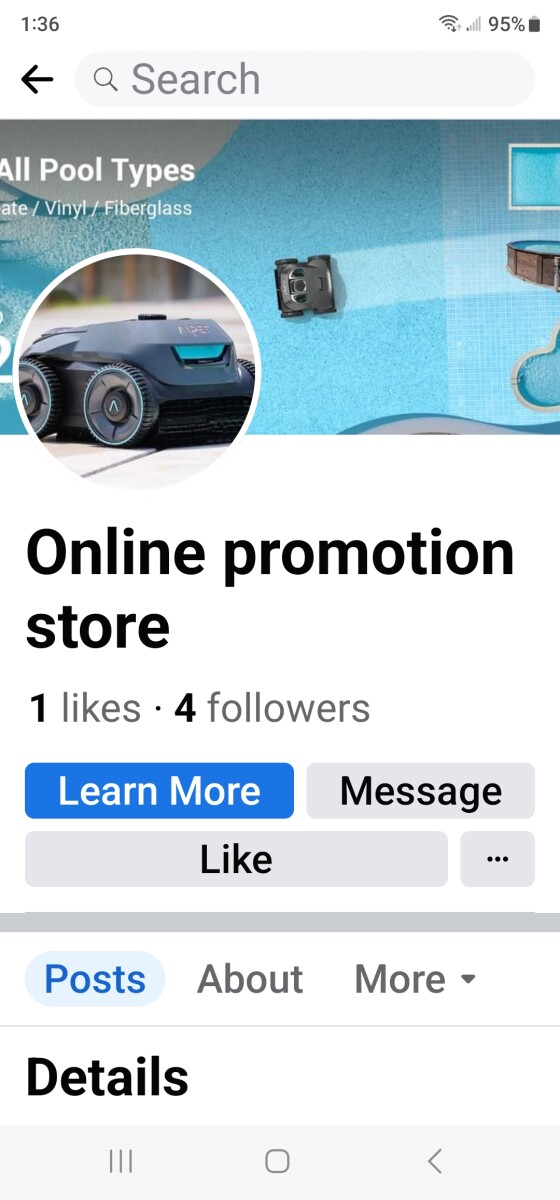This screenshot has width=560, height=1200.
Task: Tap the battery icon in status bar
Action: tap(534, 24)
